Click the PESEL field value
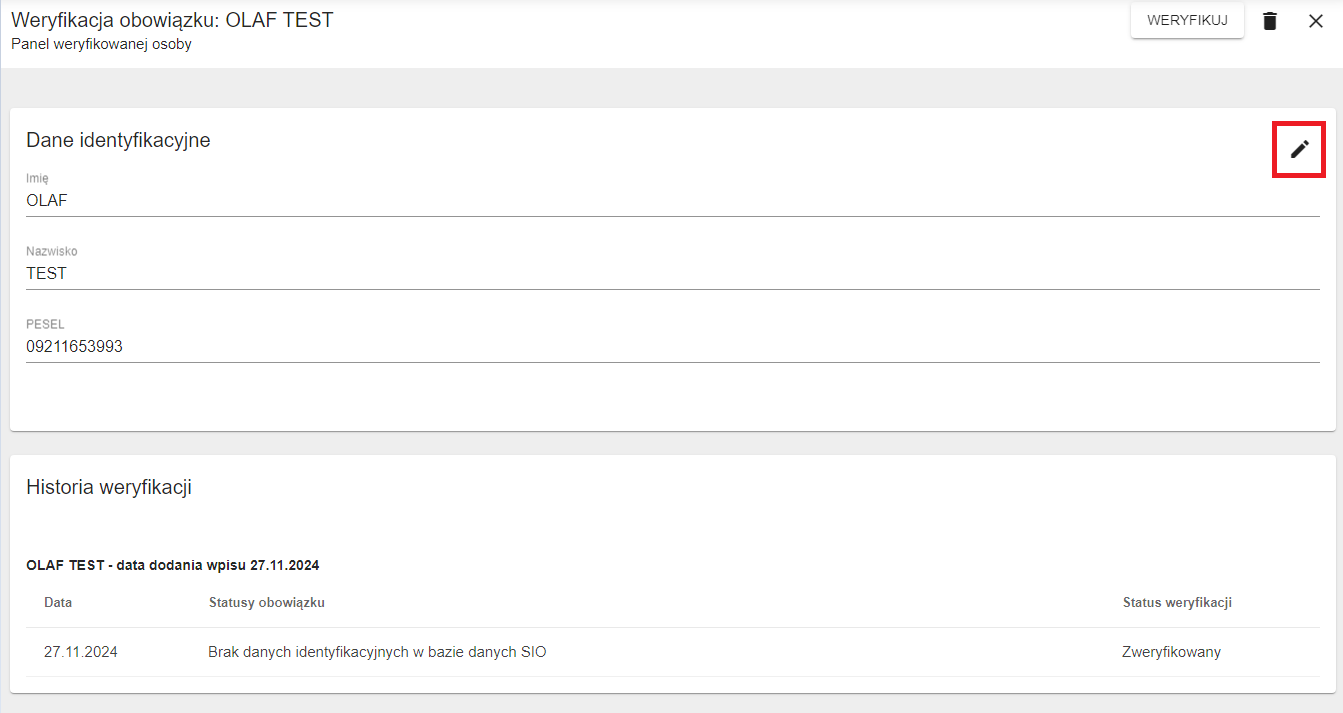 [x=74, y=346]
